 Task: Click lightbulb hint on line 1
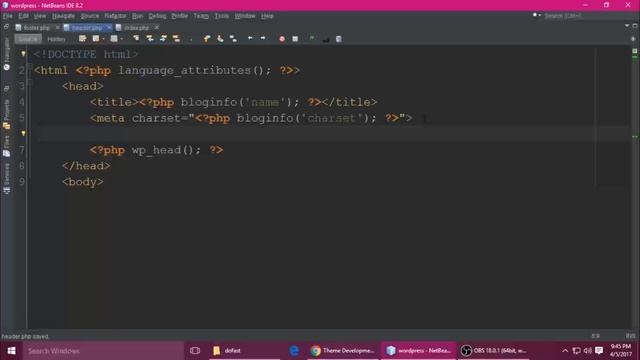point(23,54)
